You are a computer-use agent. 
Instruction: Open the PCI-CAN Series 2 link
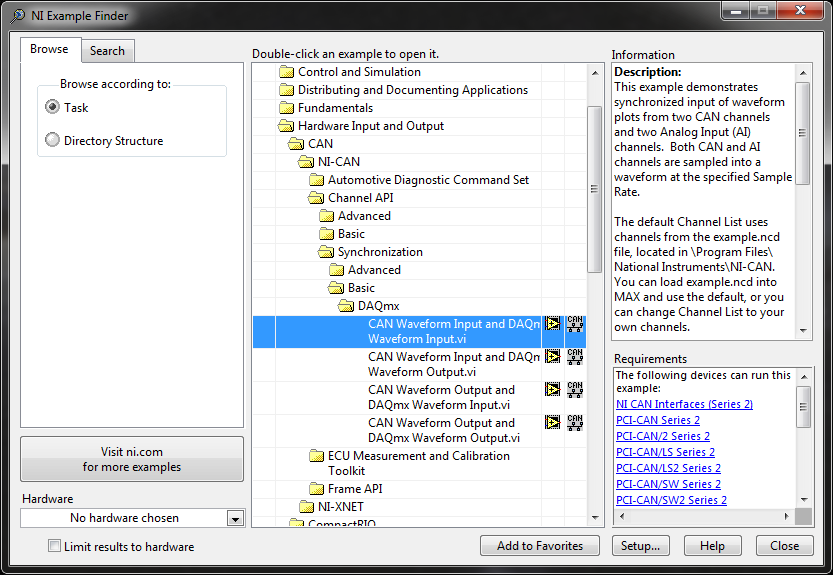point(658,420)
